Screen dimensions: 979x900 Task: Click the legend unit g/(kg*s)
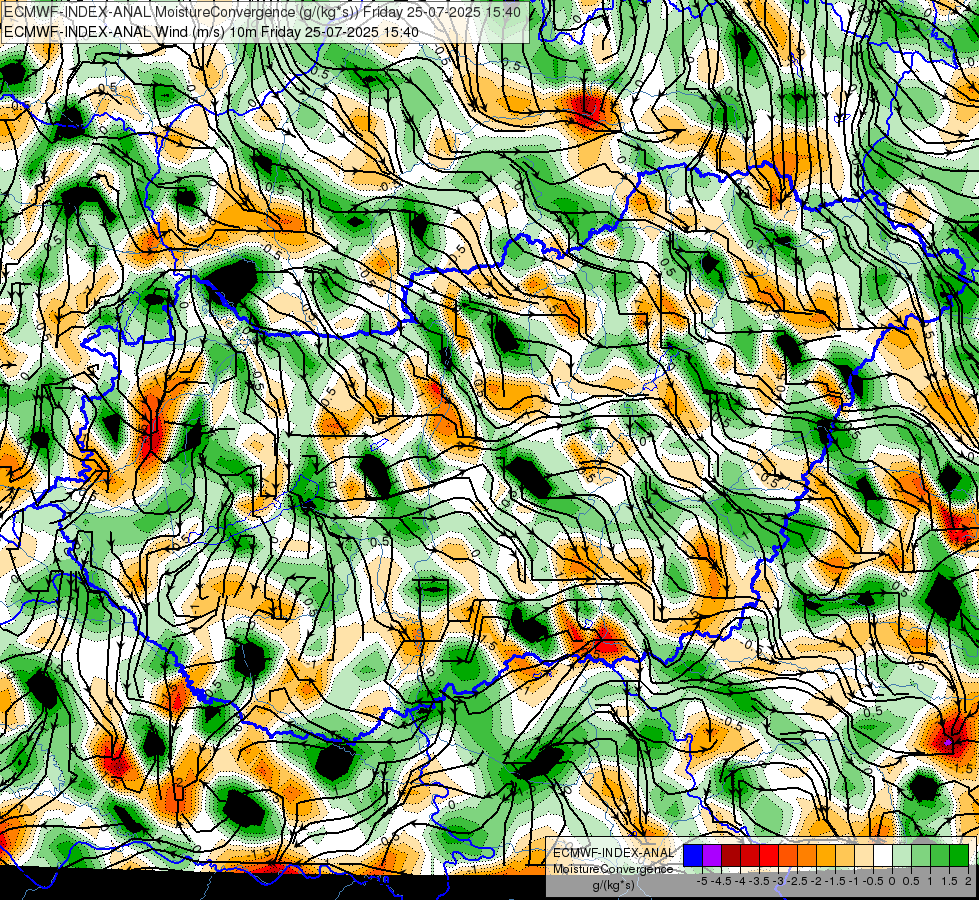(x=613, y=885)
